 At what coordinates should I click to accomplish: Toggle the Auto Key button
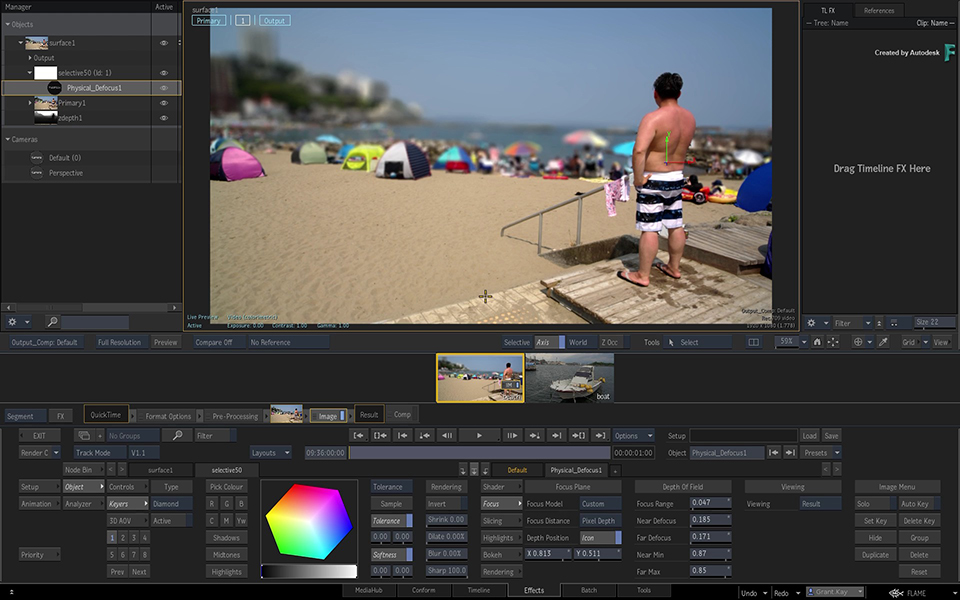[916, 504]
